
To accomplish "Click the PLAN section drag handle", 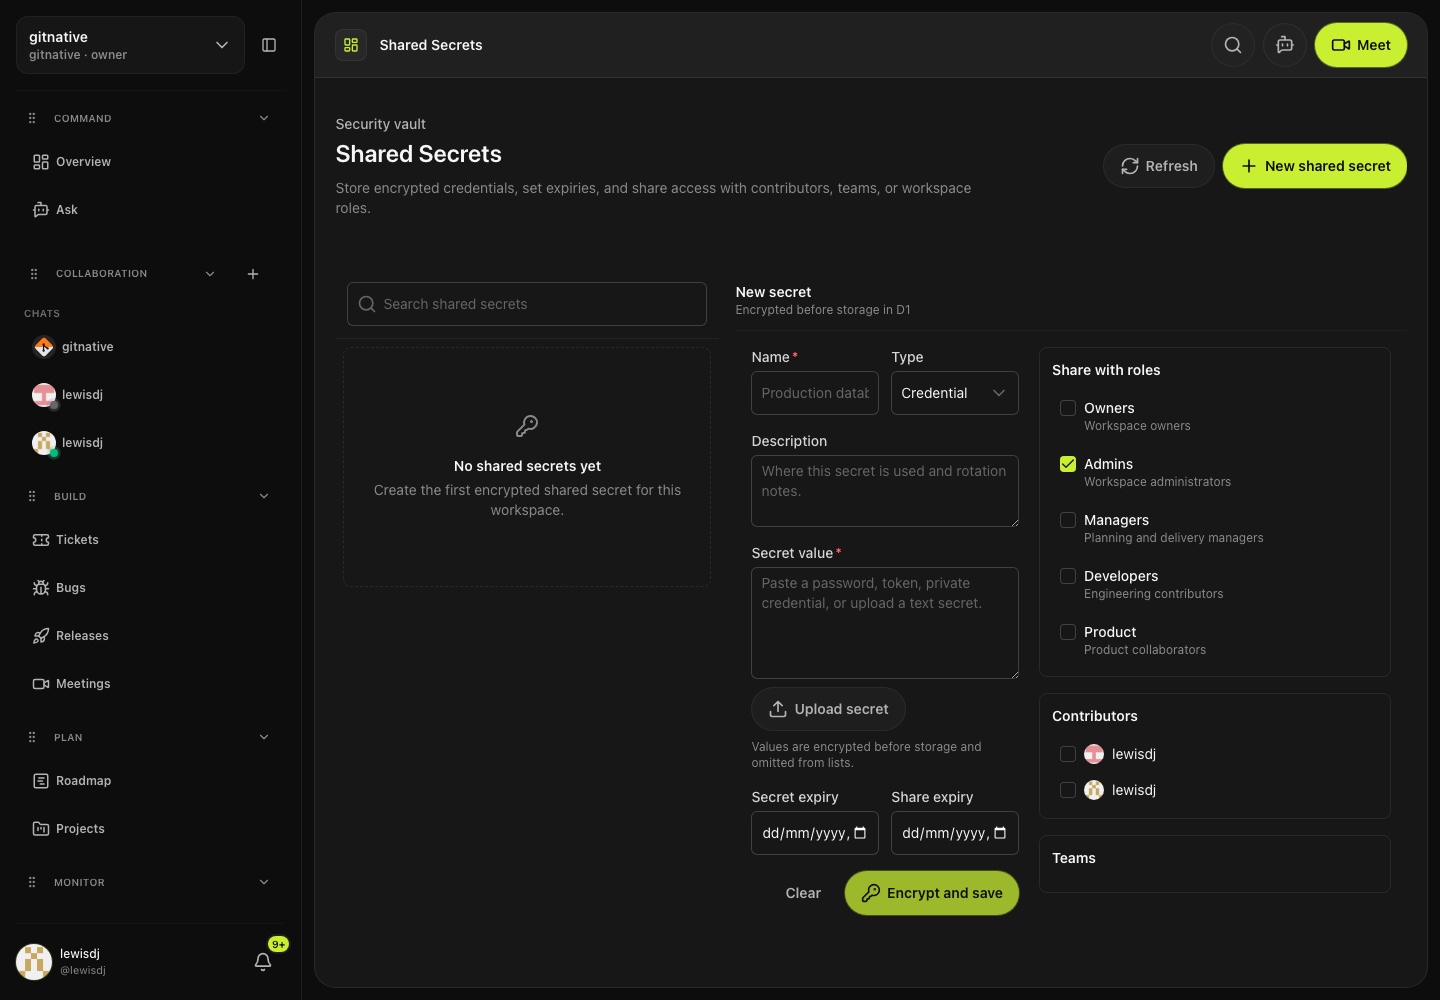I will coord(32,737).
